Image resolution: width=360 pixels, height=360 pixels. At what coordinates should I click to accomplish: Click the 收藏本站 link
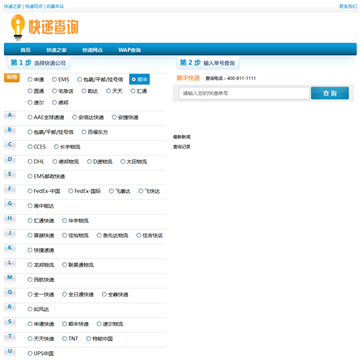[x=55, y=6]
